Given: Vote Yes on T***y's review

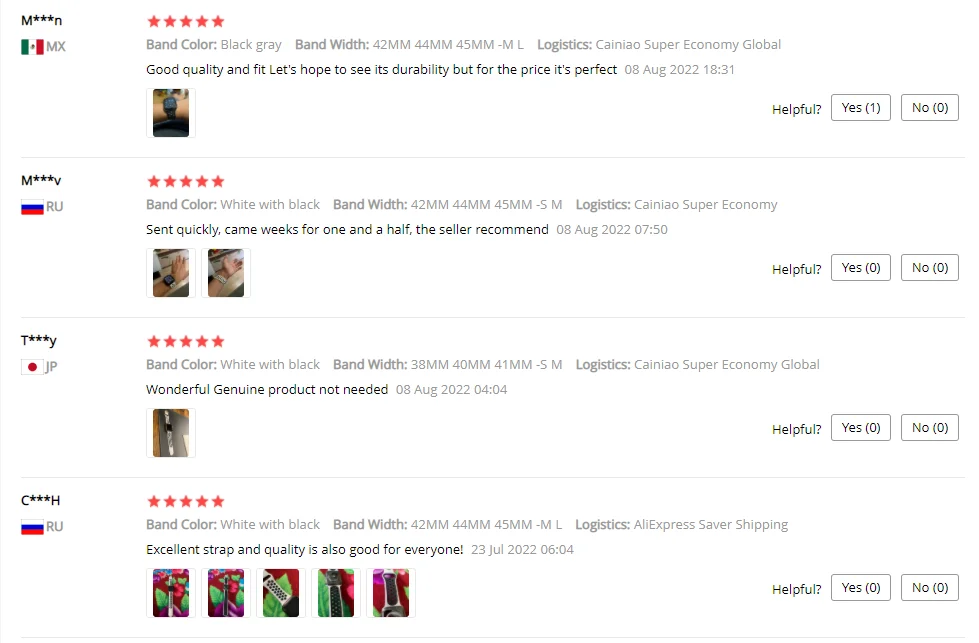Looking at the screenshot, I should 860,428.
